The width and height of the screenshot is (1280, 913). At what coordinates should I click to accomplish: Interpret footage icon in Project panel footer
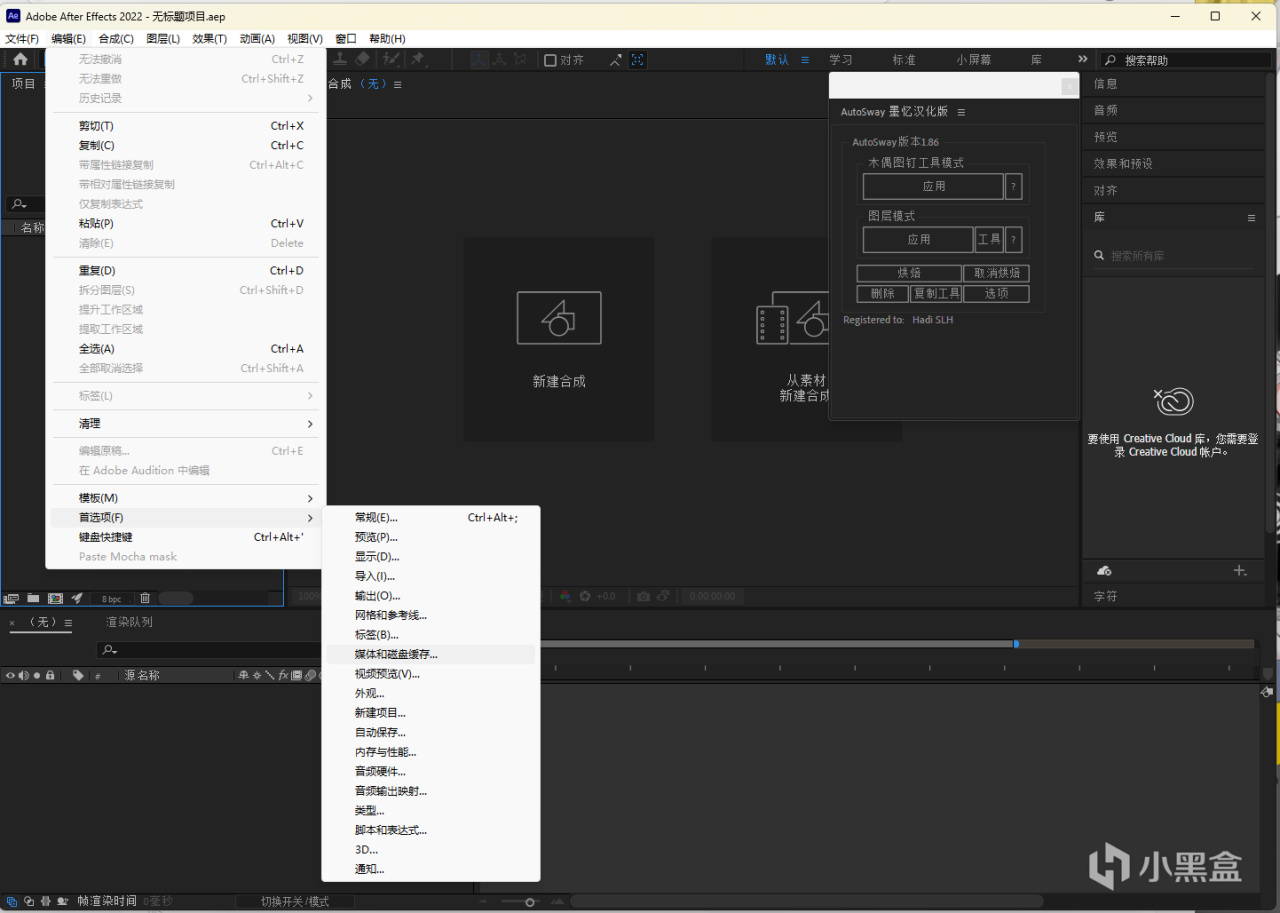pos(12,598)
